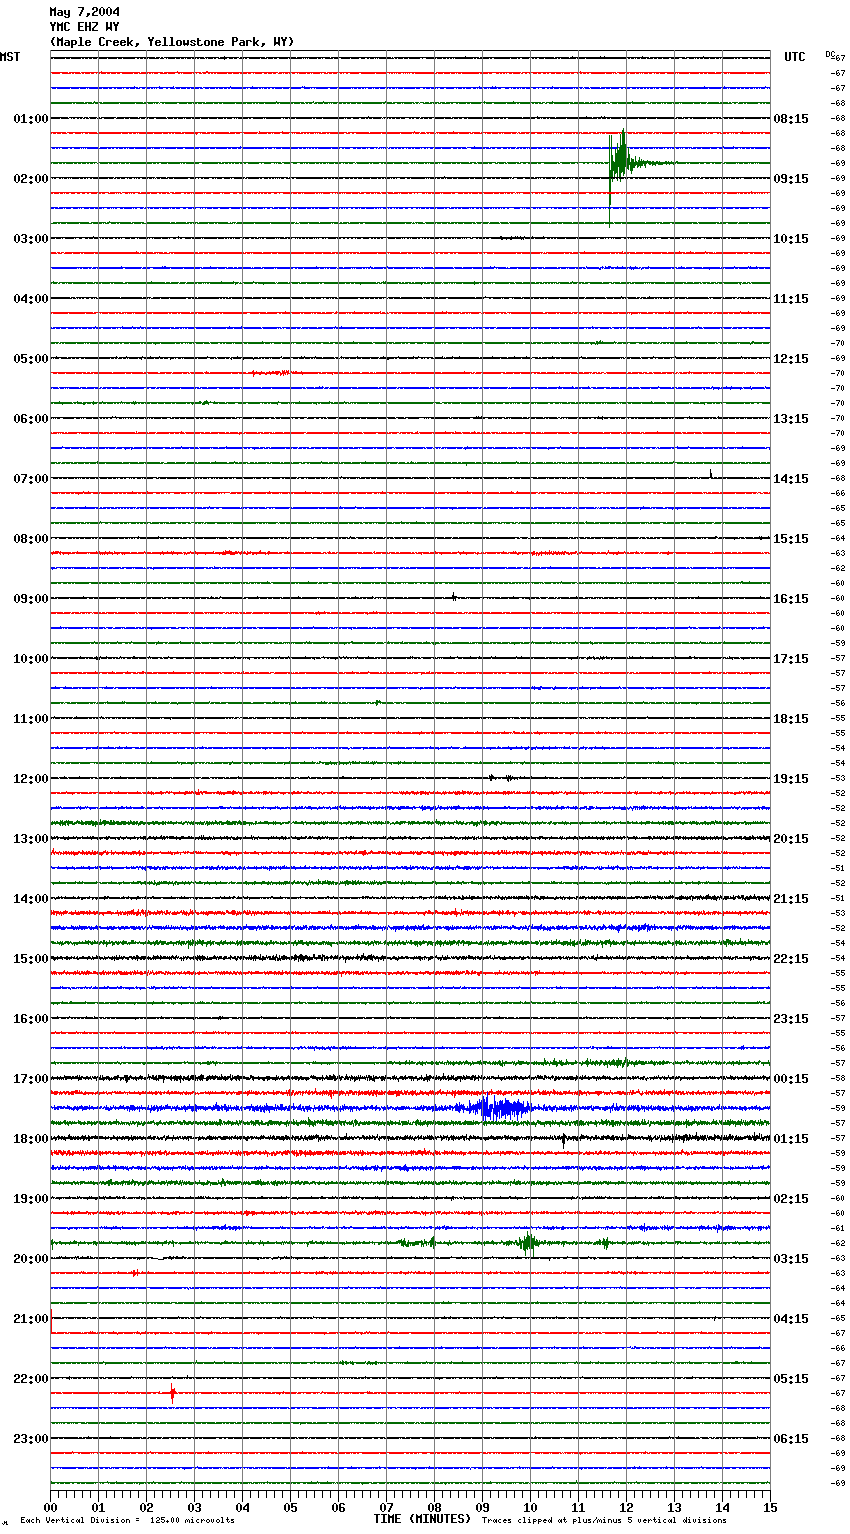Click the green burst near minute 10 on 19:45 trace
850x1534 pixels.
coord(528,1243)
